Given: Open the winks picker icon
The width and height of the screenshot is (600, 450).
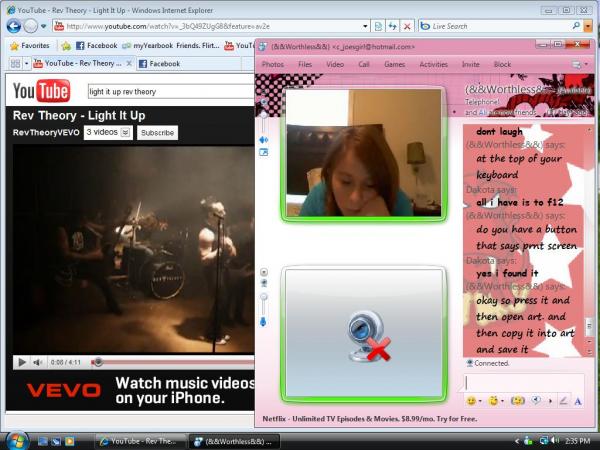Looking at the screenshot, I should pos(494,401).
